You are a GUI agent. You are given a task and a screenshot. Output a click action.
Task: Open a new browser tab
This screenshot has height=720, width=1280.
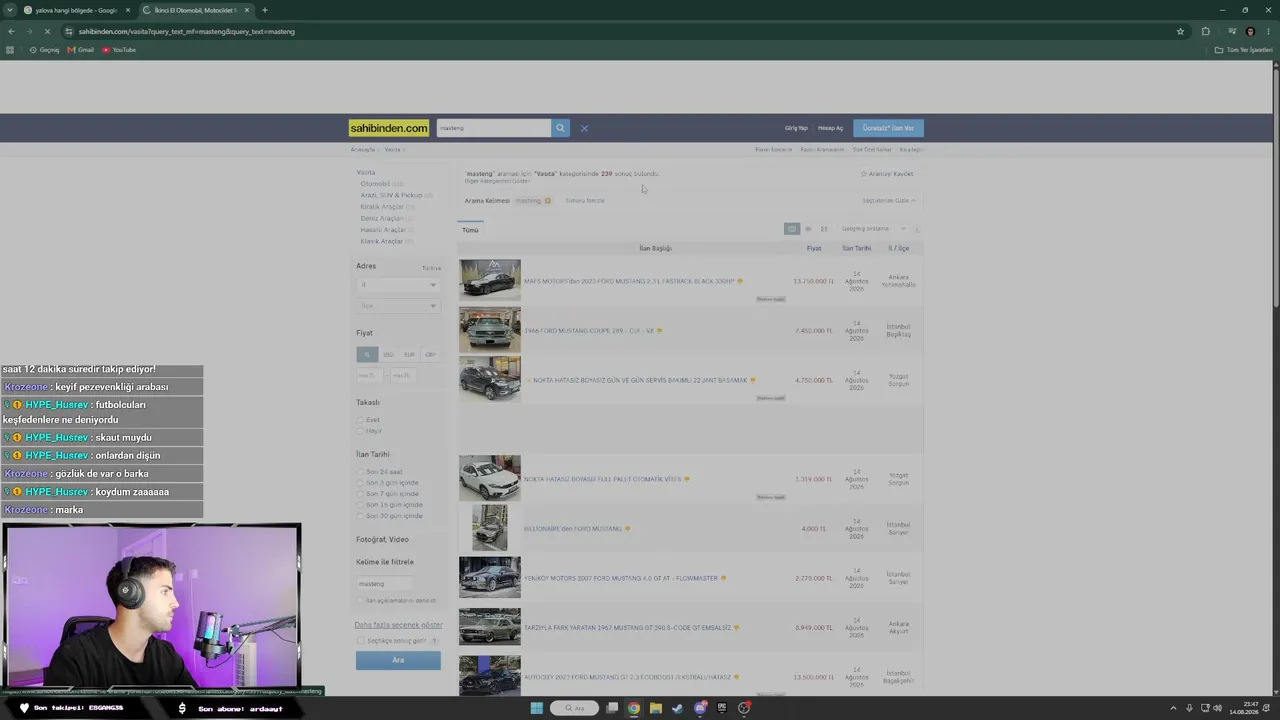264,10
